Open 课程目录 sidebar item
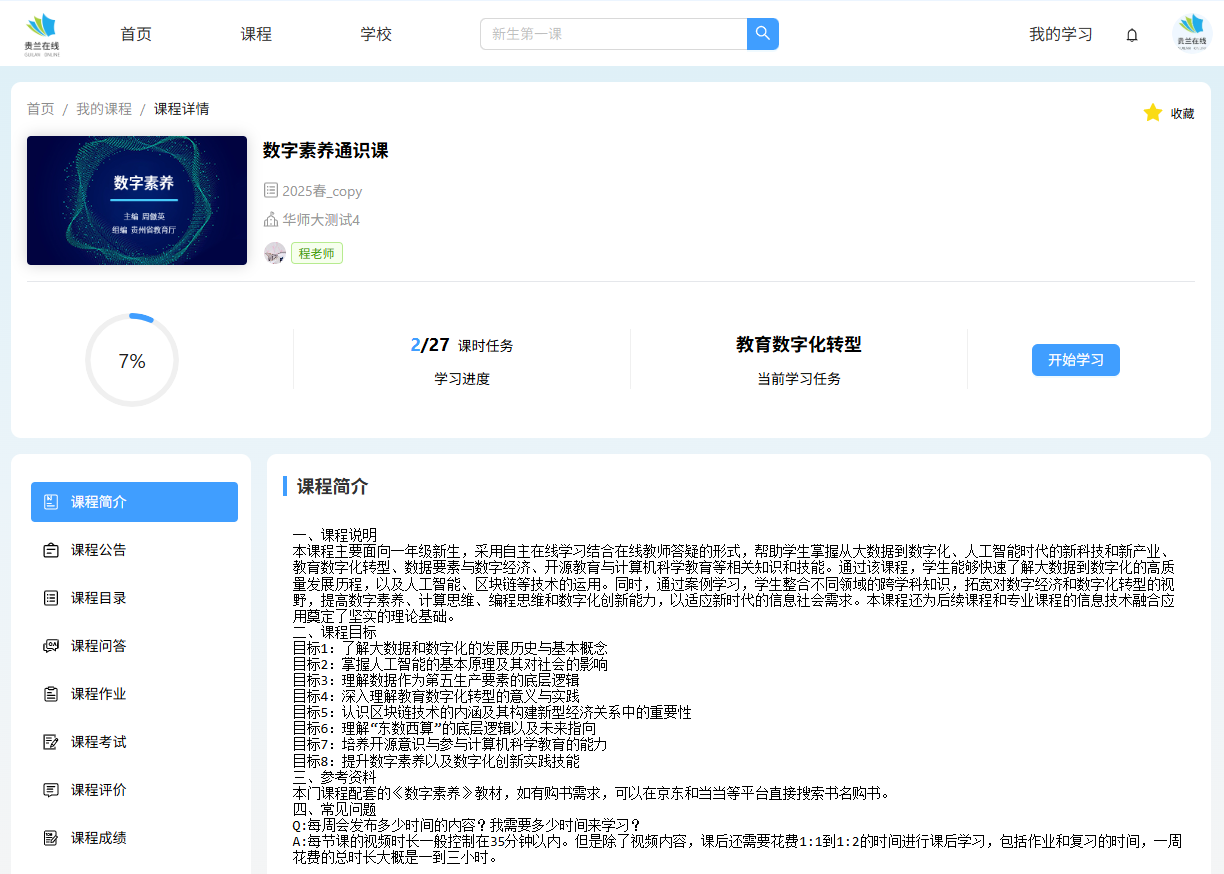1224x874 pixels. tap(98, 598)
